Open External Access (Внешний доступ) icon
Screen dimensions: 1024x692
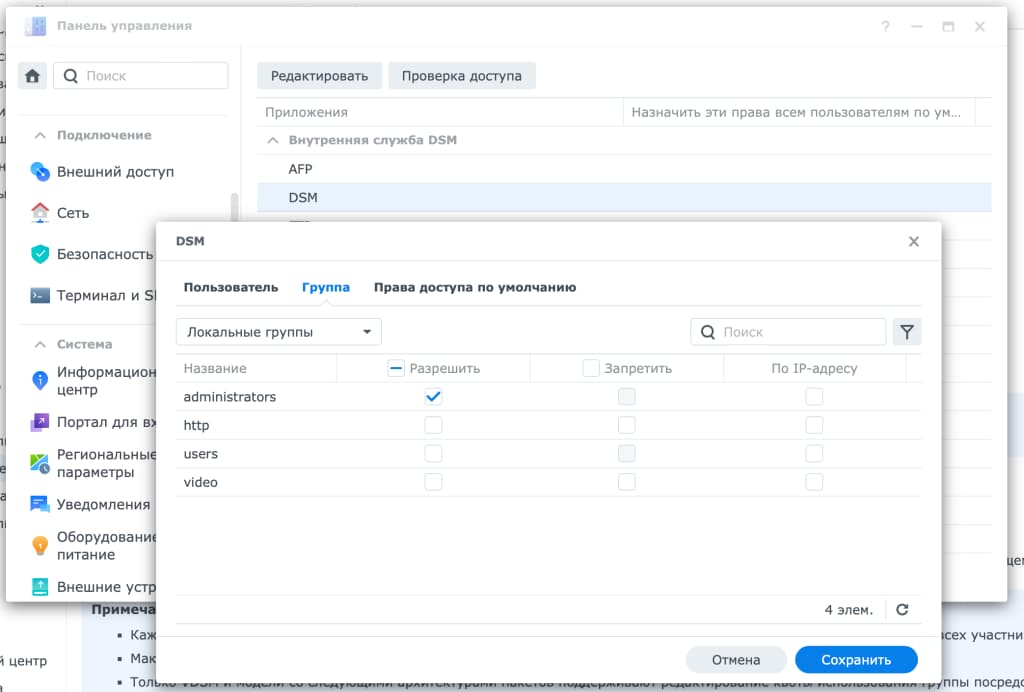click(x=40, y=172)
